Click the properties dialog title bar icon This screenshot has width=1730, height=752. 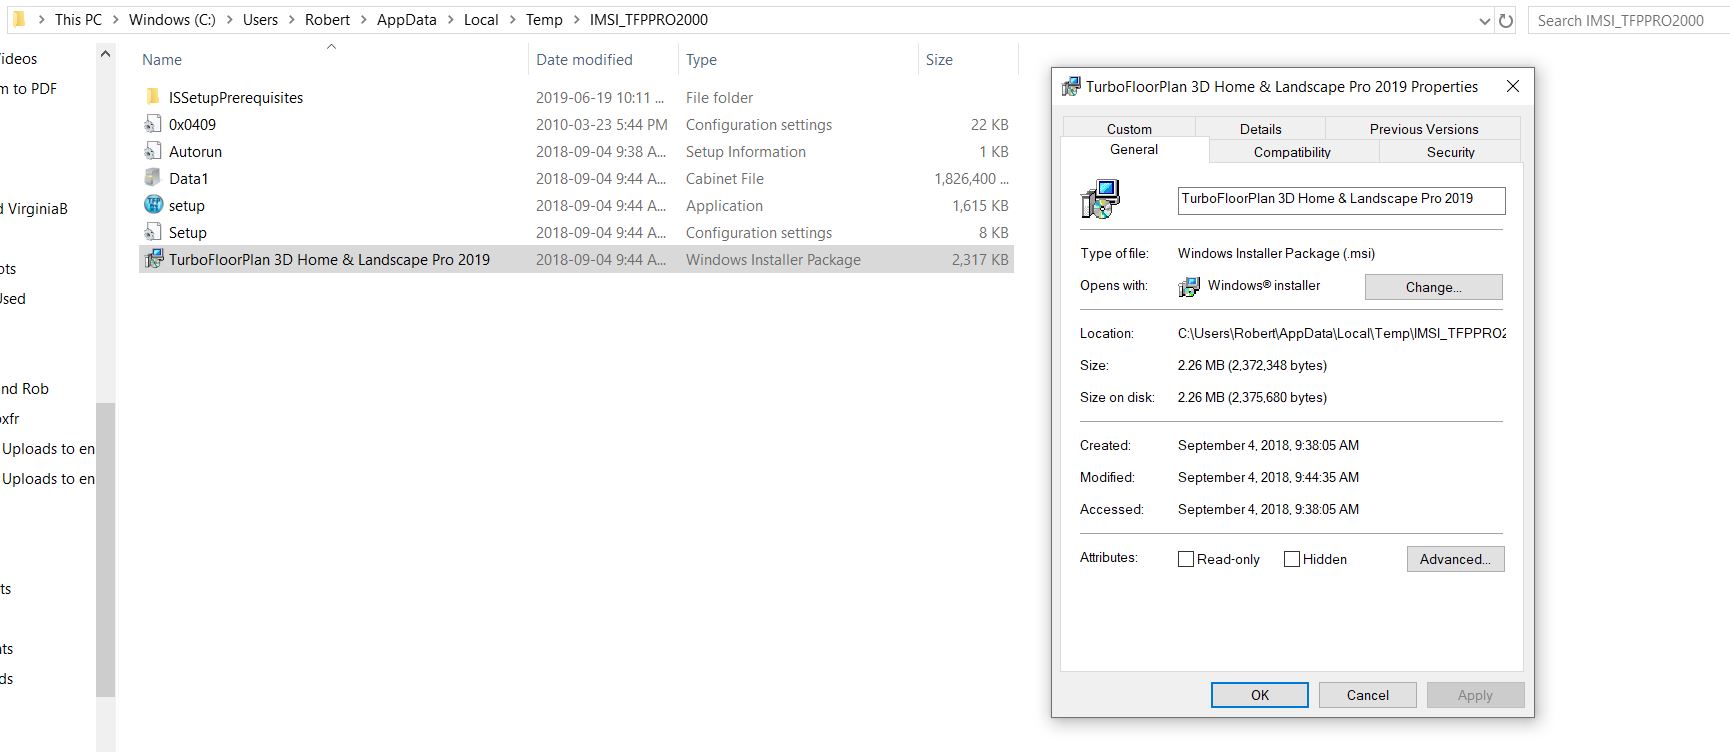coord(1071,86)
